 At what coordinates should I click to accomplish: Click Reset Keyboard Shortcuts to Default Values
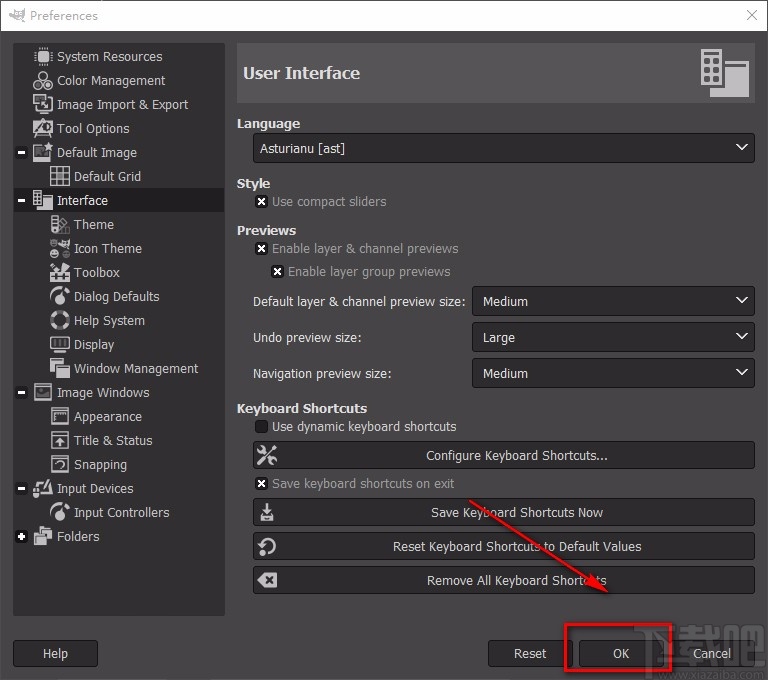(x=503, y=547)
